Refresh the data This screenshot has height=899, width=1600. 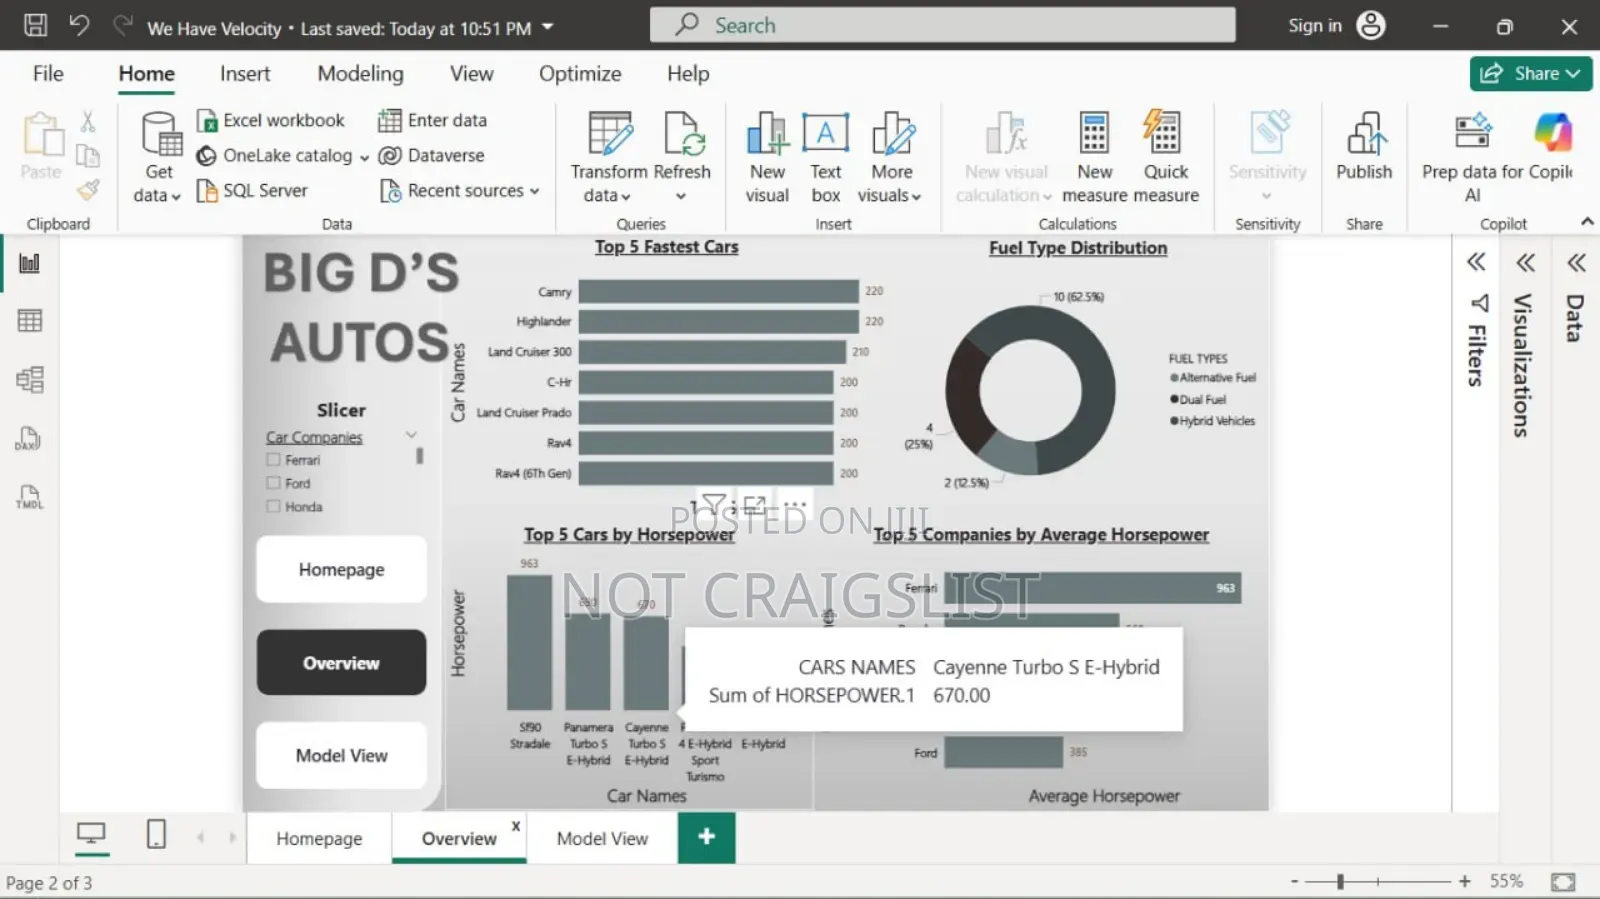[682, 157]
